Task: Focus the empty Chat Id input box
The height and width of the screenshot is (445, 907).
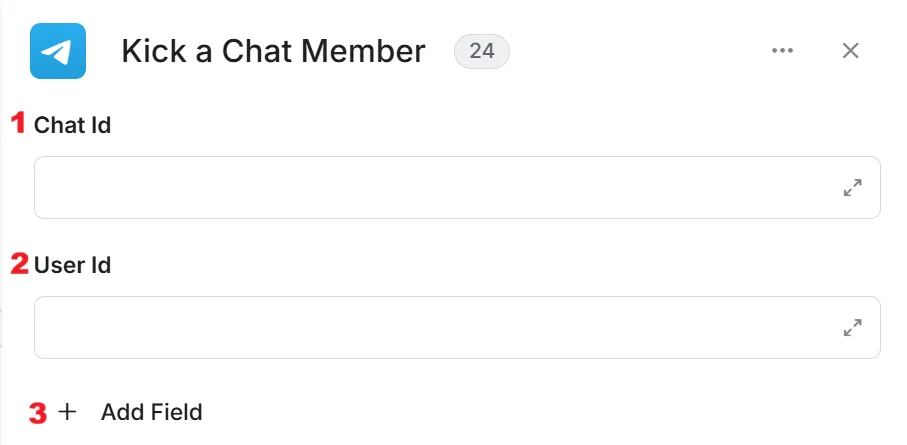Action: [x=457, y=187]
